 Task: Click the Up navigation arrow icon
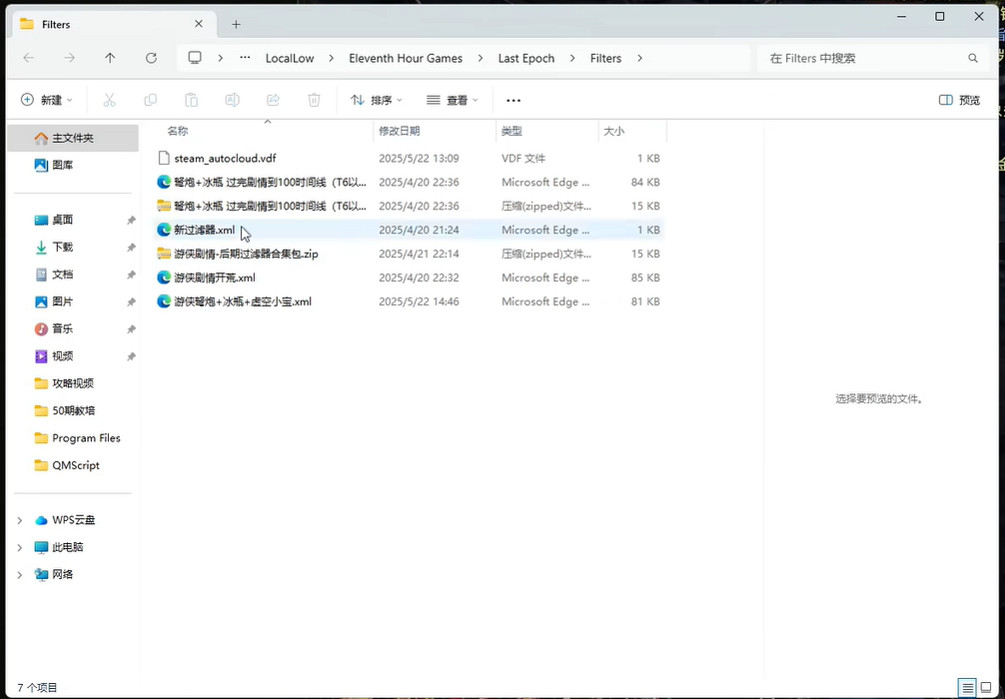110,58
